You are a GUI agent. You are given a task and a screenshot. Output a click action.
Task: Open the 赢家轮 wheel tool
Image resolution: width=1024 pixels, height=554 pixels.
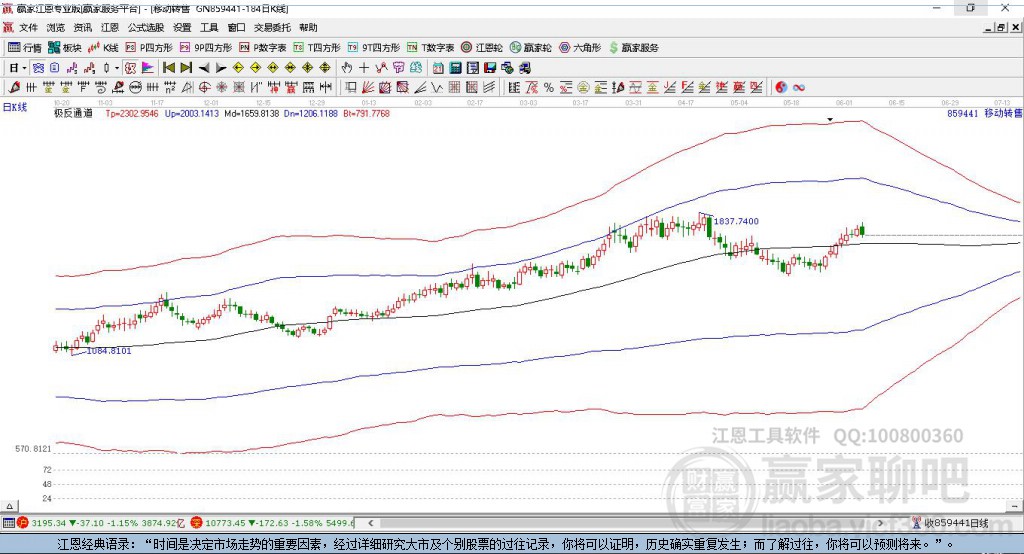click(x=530, y=48)
